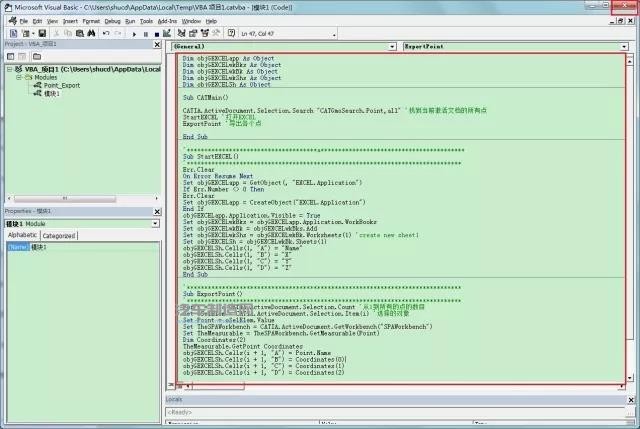The height and width of the screenshot is (429, 640).
Task: Open the Edit menu
Action: [37, 21]
